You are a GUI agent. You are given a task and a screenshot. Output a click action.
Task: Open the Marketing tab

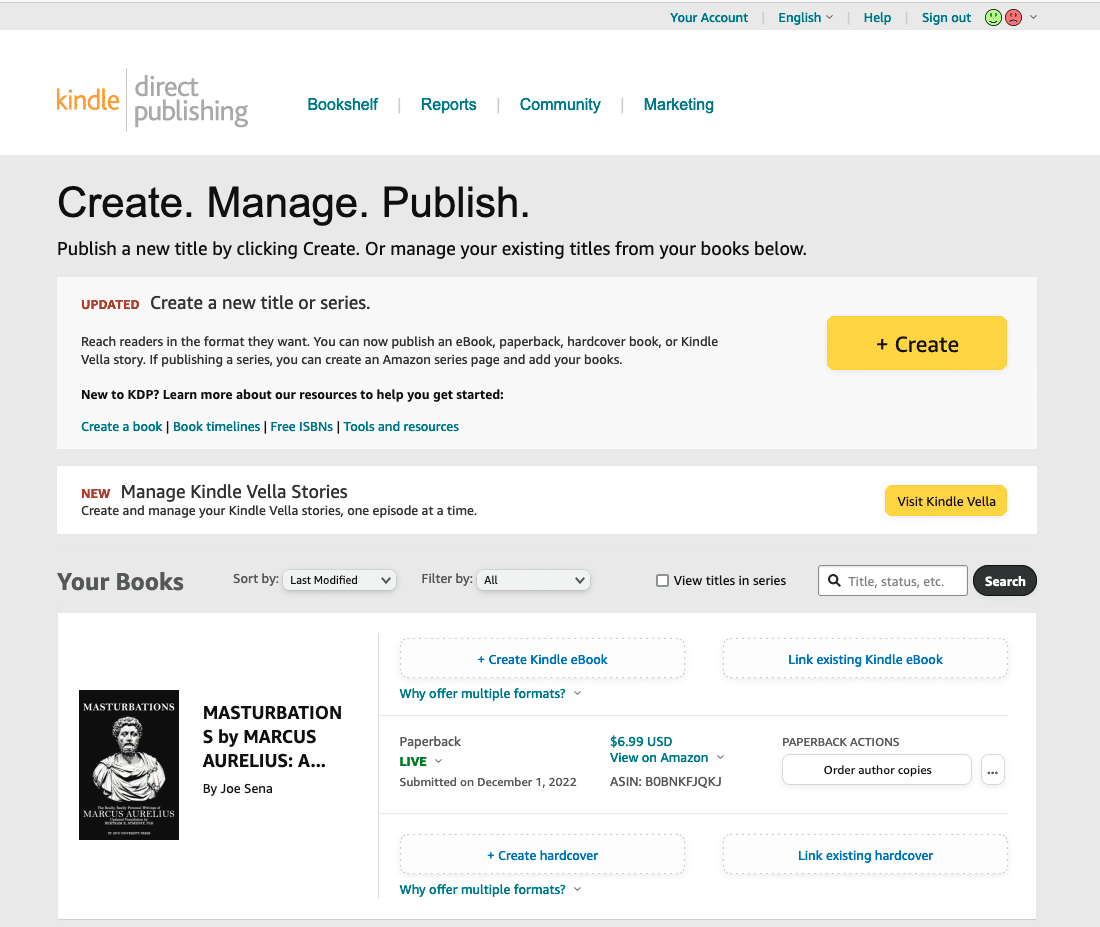(x=678, y=105)
